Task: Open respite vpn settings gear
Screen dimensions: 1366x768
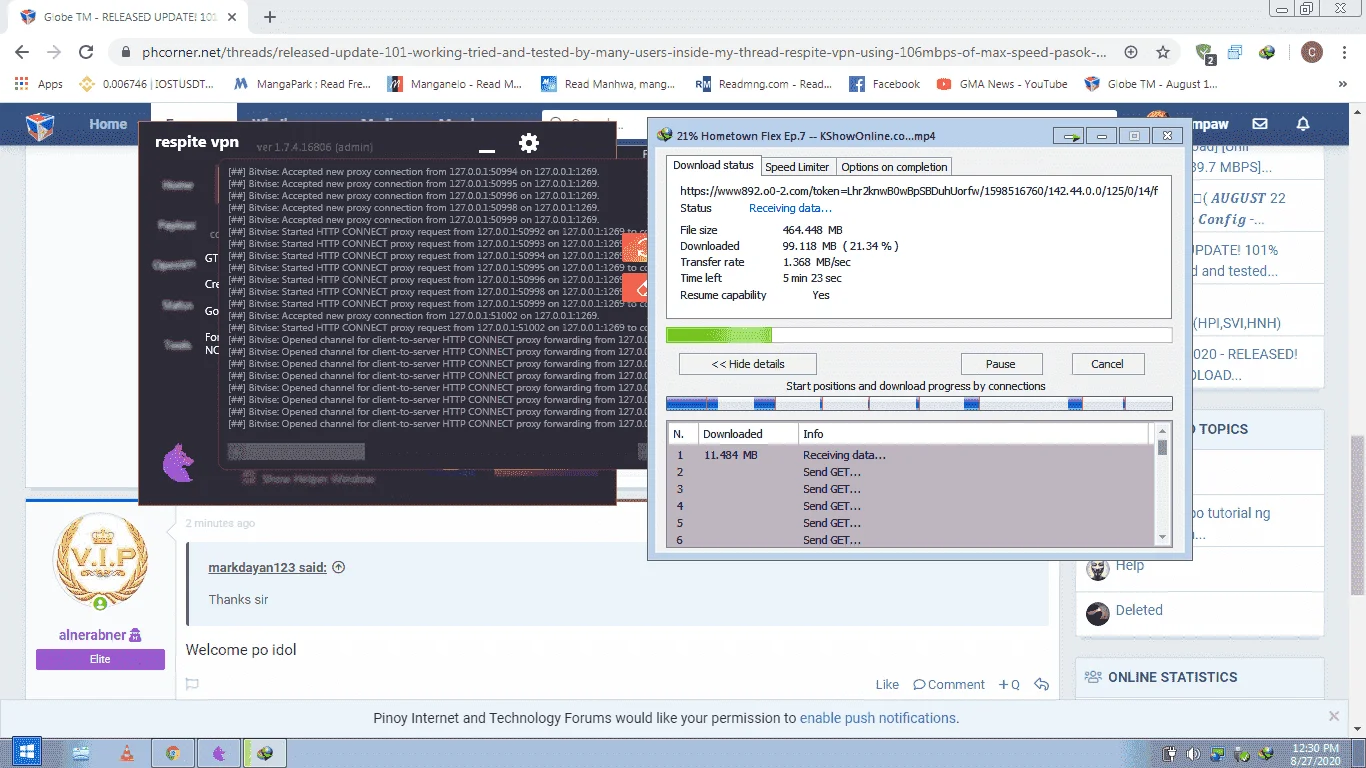Action: 529,143
